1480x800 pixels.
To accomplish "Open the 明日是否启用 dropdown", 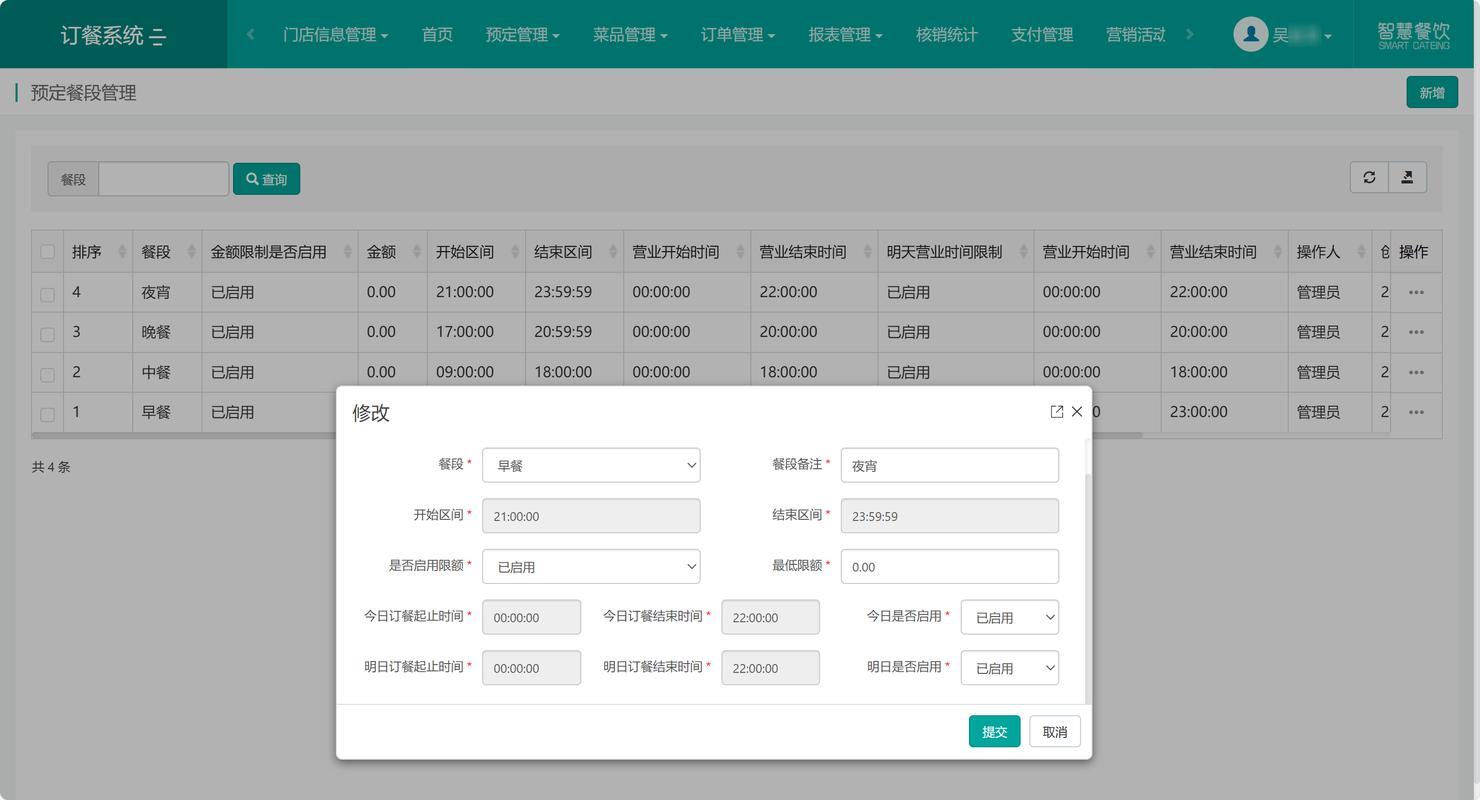I will pos(1010,668).
